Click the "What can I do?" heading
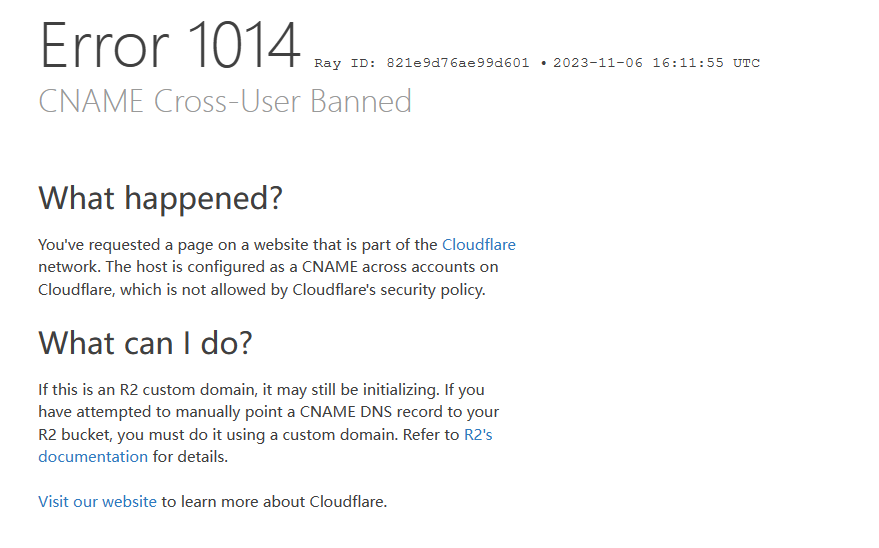The height and width of the screenshot is (548, 879). pyautogui.click(x=145, y=343)
